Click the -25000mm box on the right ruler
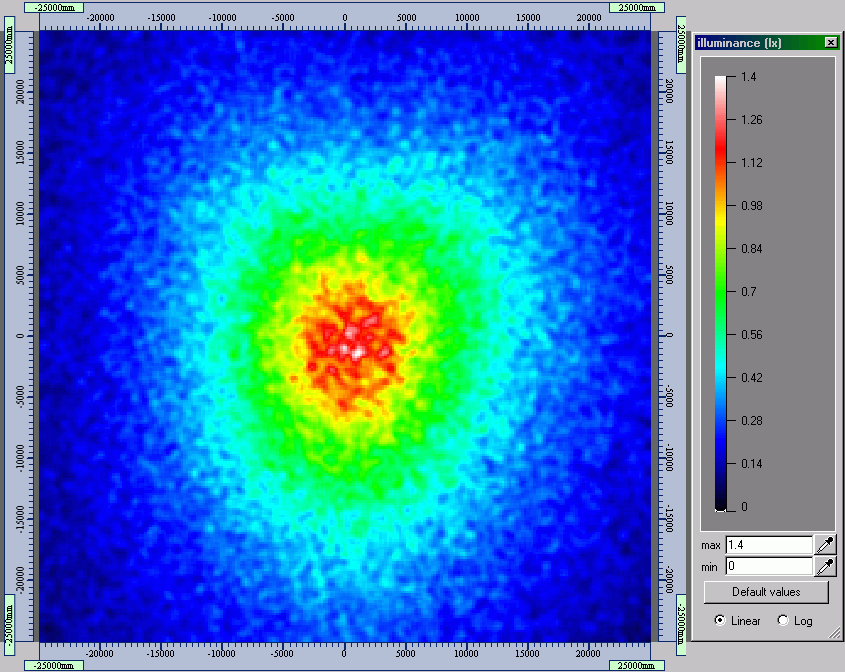 click(681, 625)
